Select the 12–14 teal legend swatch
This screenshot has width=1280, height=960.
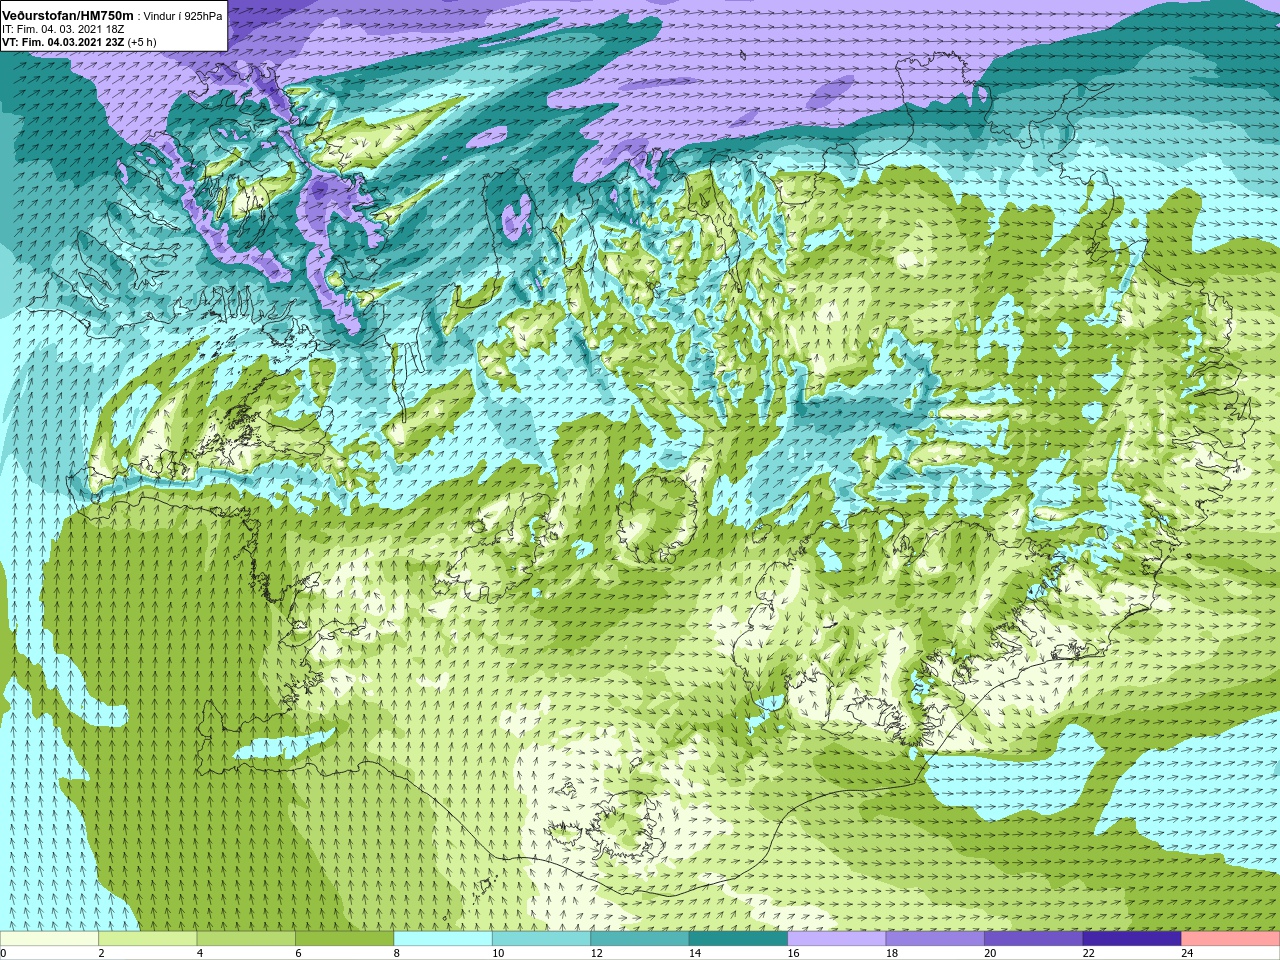coord(640,939)
